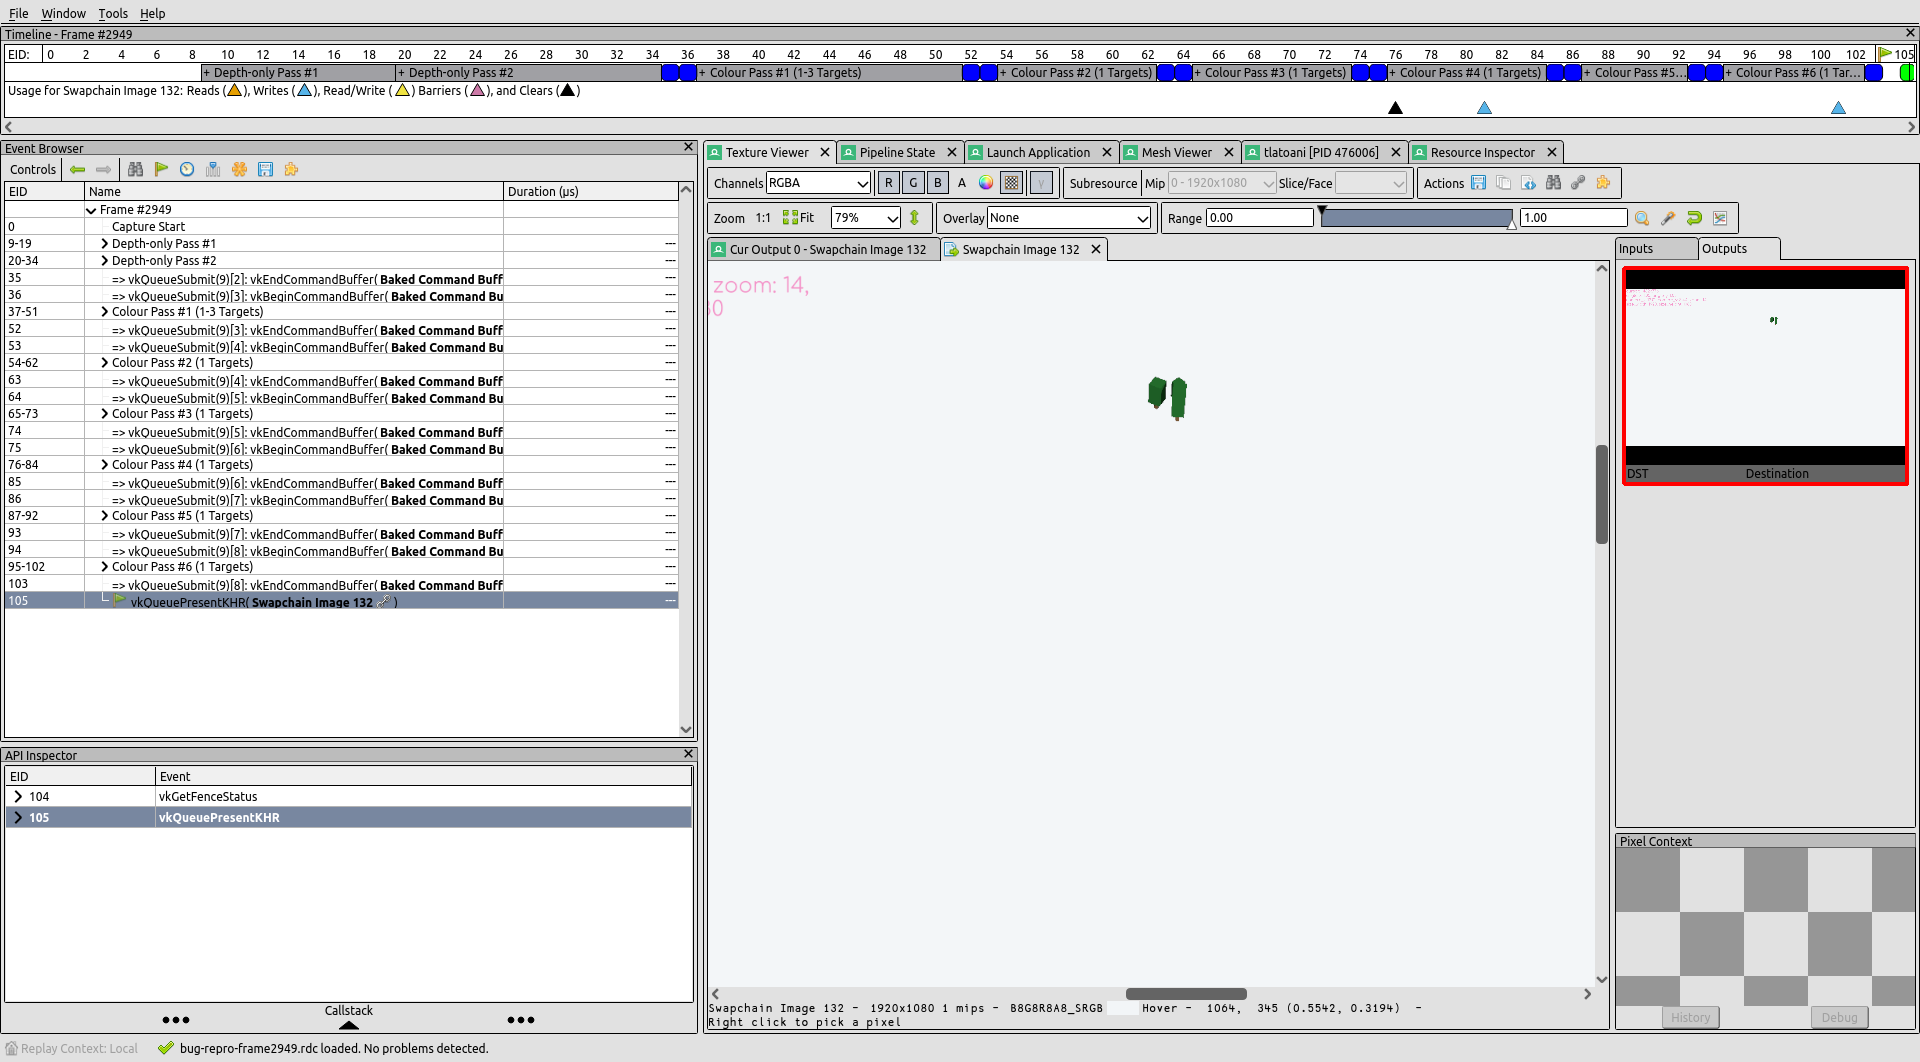Click the column chooser icon in Event Browser

pos(213,170)
